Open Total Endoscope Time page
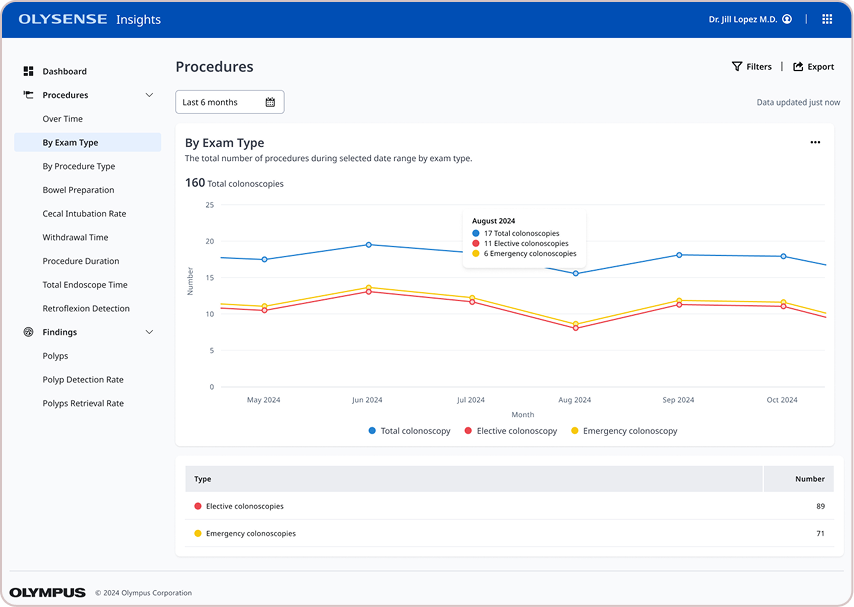854x607 pixels. click(x=85, y=284)
